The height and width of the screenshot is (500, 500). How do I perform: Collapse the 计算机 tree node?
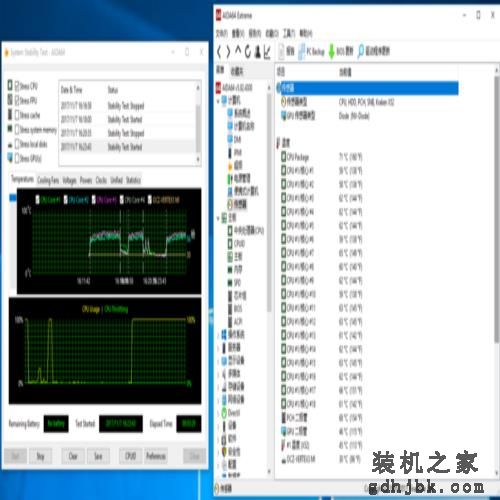219,100
